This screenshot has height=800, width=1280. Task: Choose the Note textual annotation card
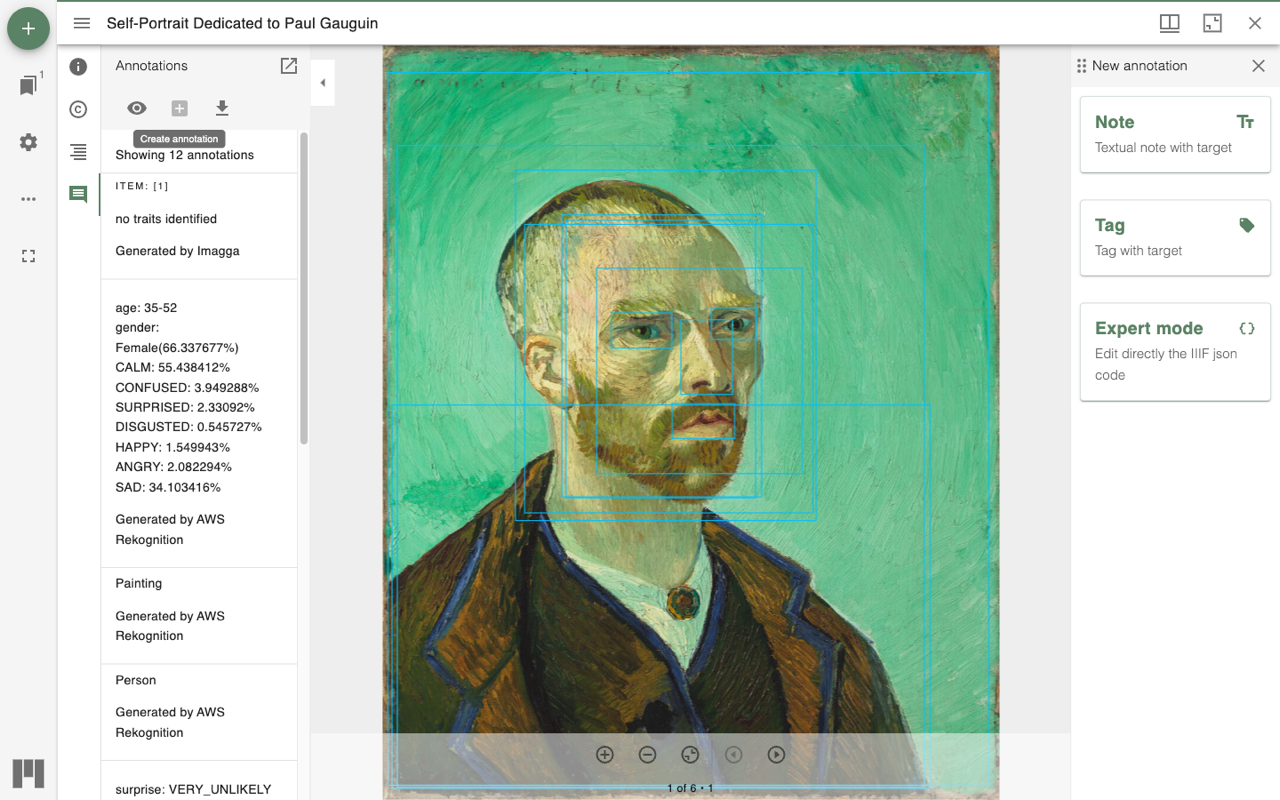pos(1175,135)
